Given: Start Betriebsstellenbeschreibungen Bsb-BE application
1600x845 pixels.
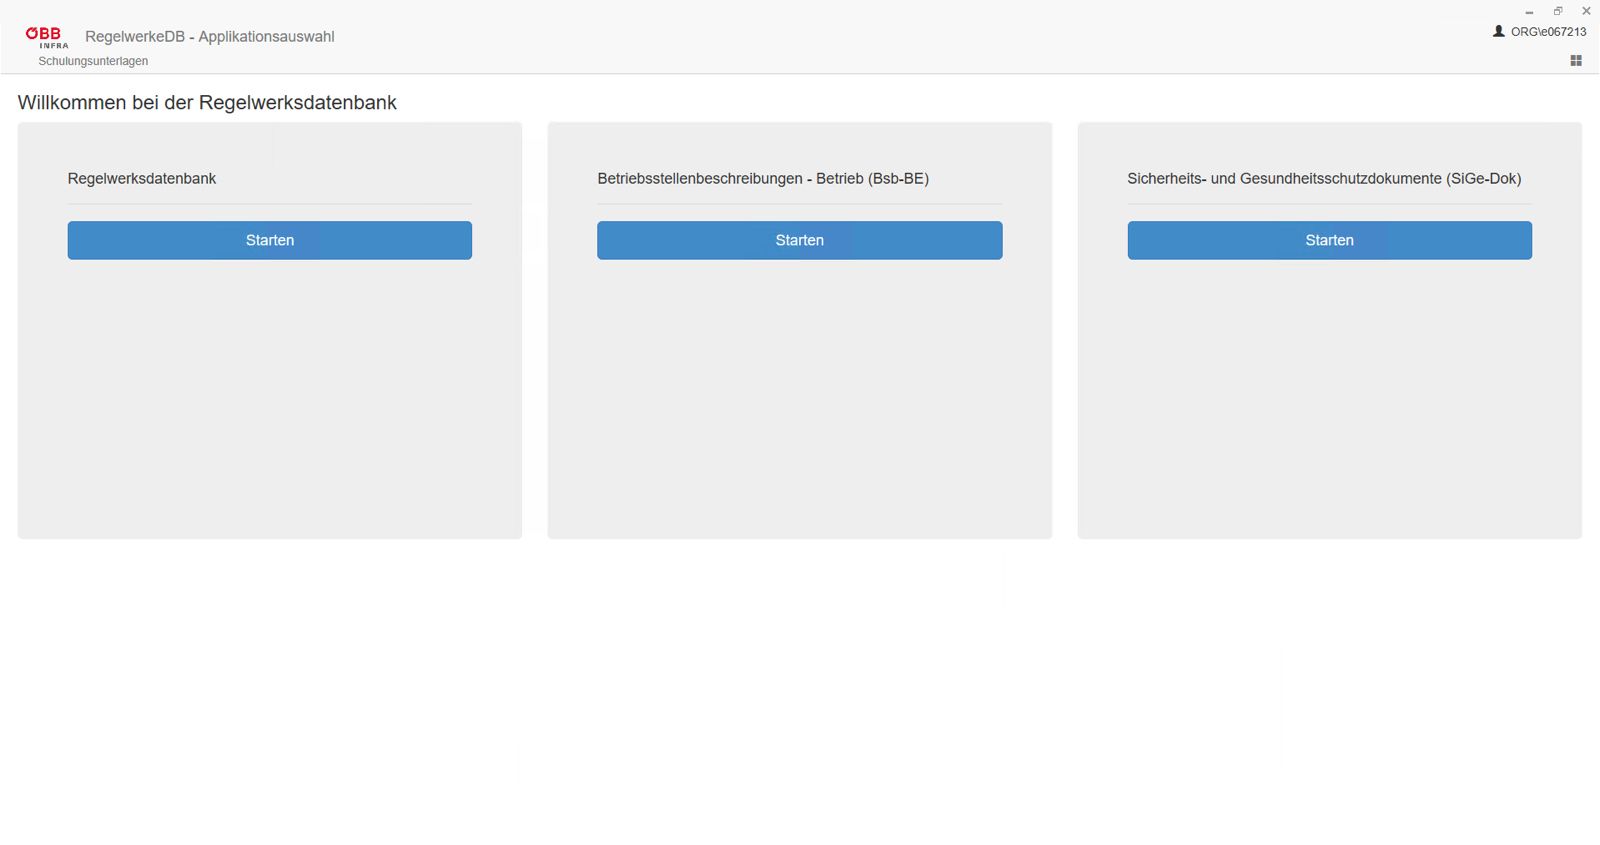Looking at the screenshot, I should pyautogui.click(x=800, y=240).
